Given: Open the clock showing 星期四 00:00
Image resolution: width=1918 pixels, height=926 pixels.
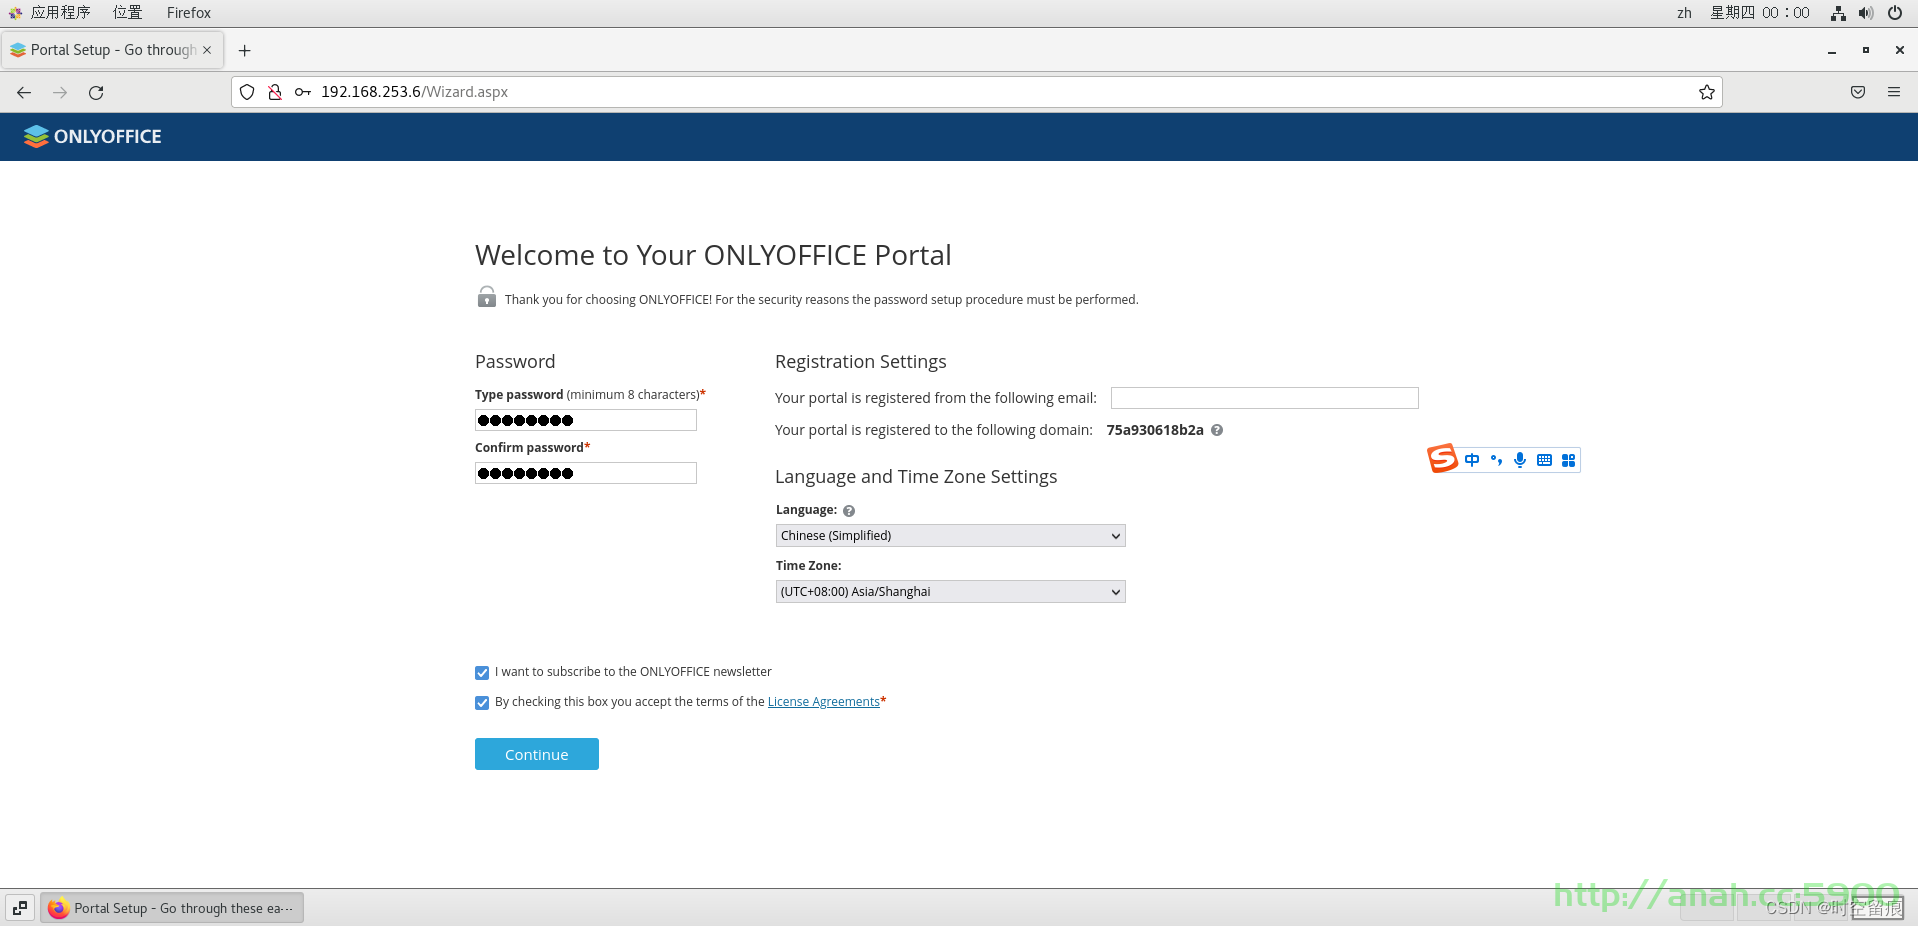Looking at the screenshot, I should point(1759,13).
